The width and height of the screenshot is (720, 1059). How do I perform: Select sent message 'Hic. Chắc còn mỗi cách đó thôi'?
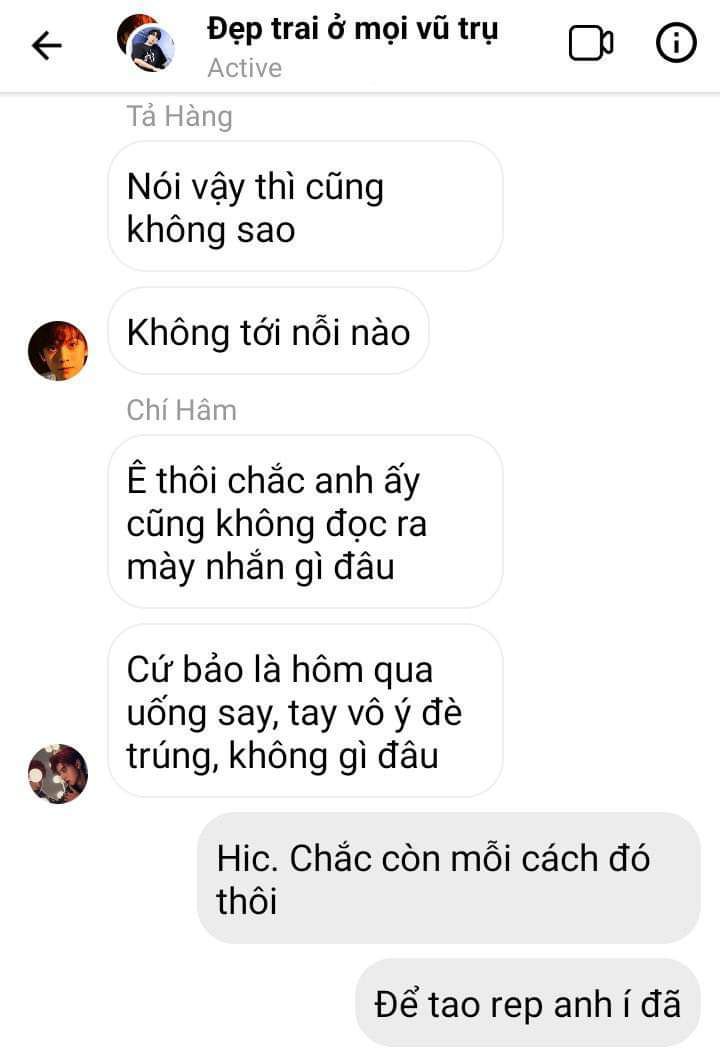[x=448, y=878]
